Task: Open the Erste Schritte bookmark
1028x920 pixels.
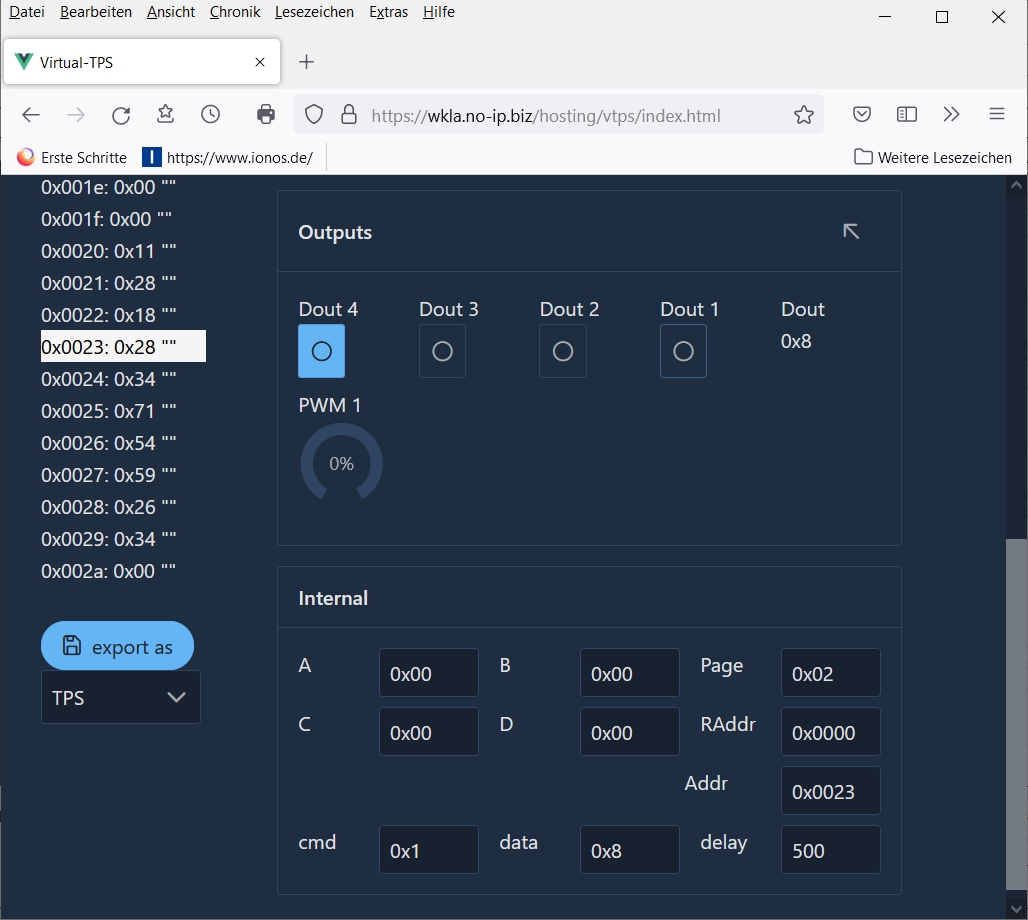Action: pos(72,157)
